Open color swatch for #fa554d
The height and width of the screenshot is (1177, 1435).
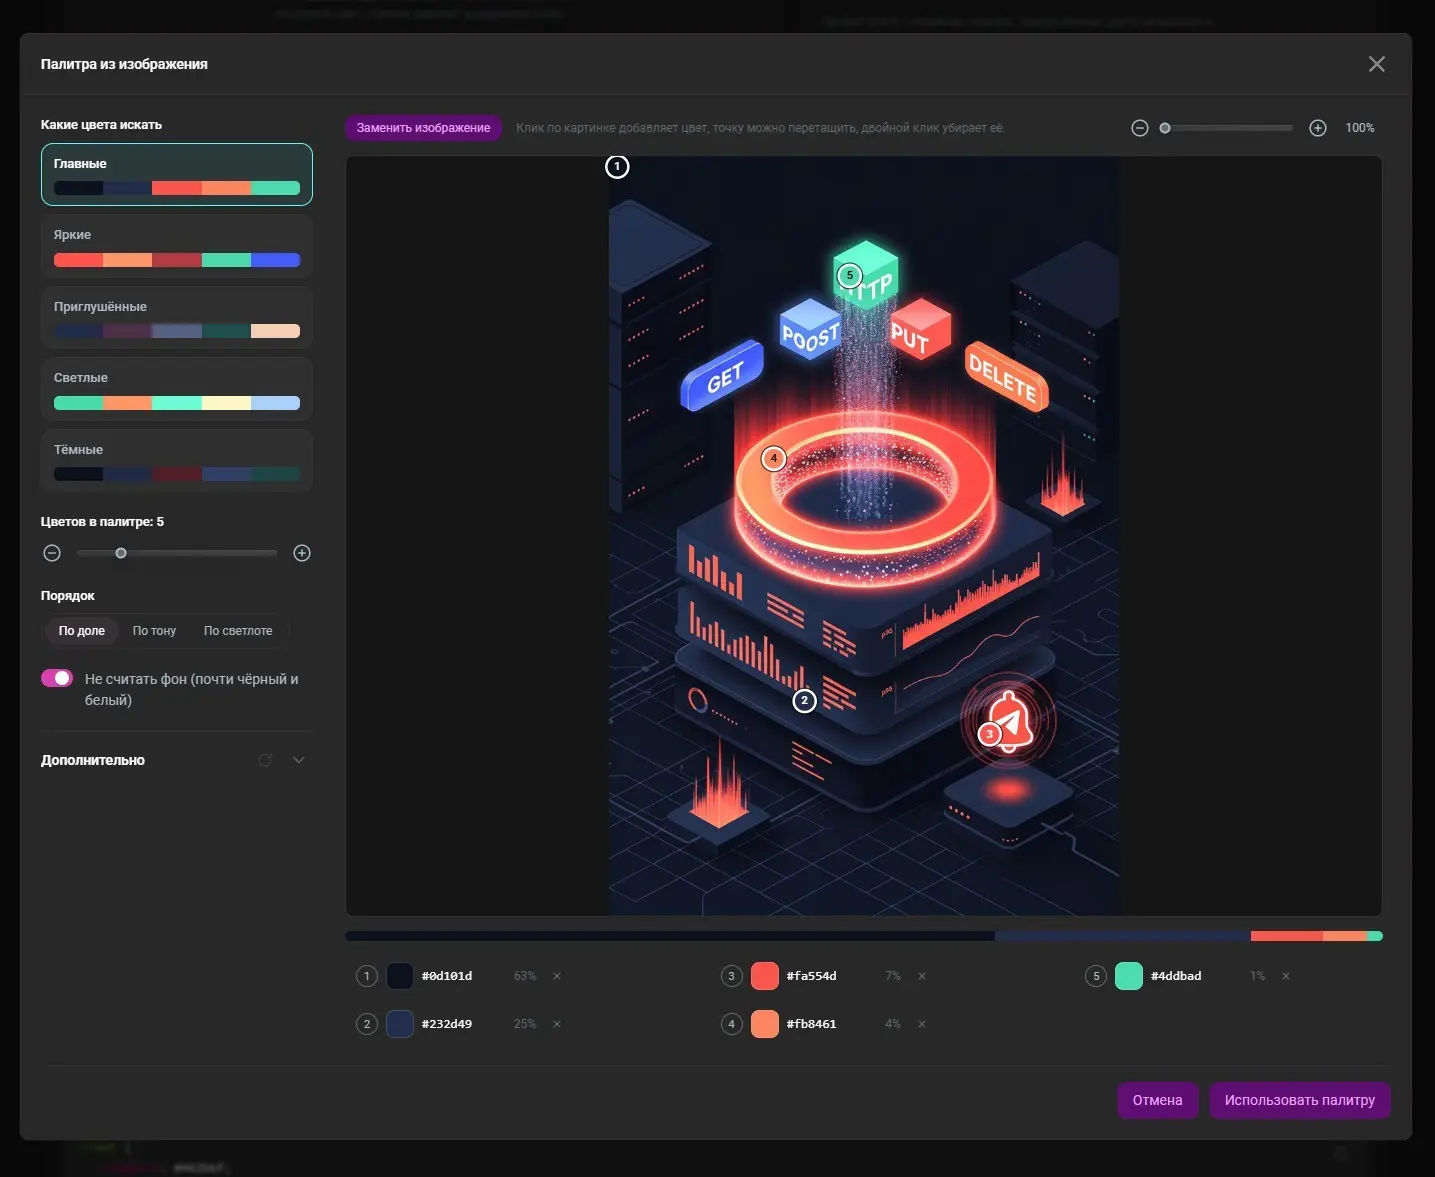pos(765,976)
